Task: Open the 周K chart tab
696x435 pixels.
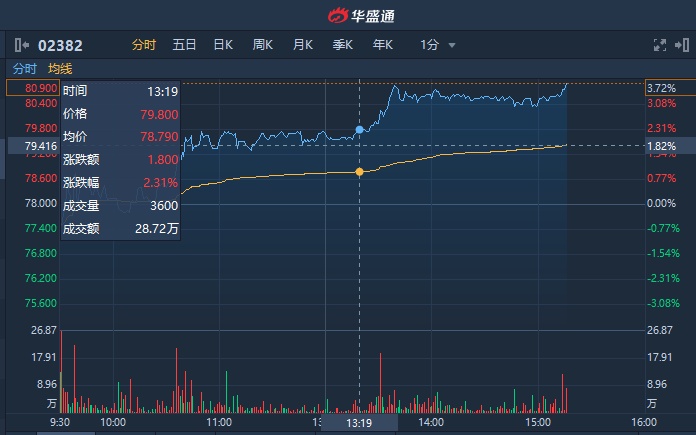Action: coord(263,45)
